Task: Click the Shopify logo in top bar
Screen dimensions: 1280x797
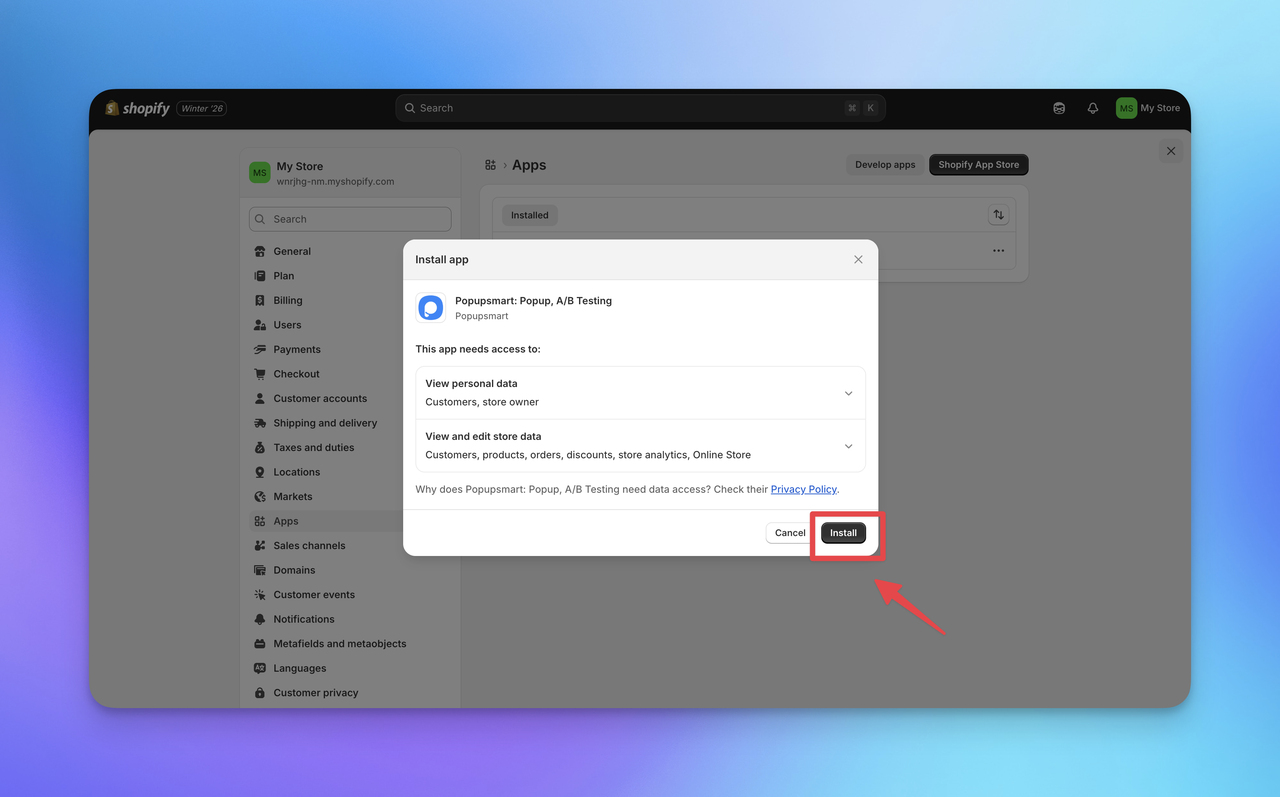Action: (x=138, y=108)
